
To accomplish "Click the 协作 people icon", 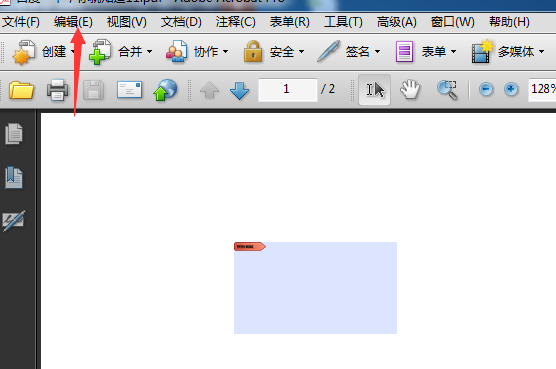I will point(176,52).
